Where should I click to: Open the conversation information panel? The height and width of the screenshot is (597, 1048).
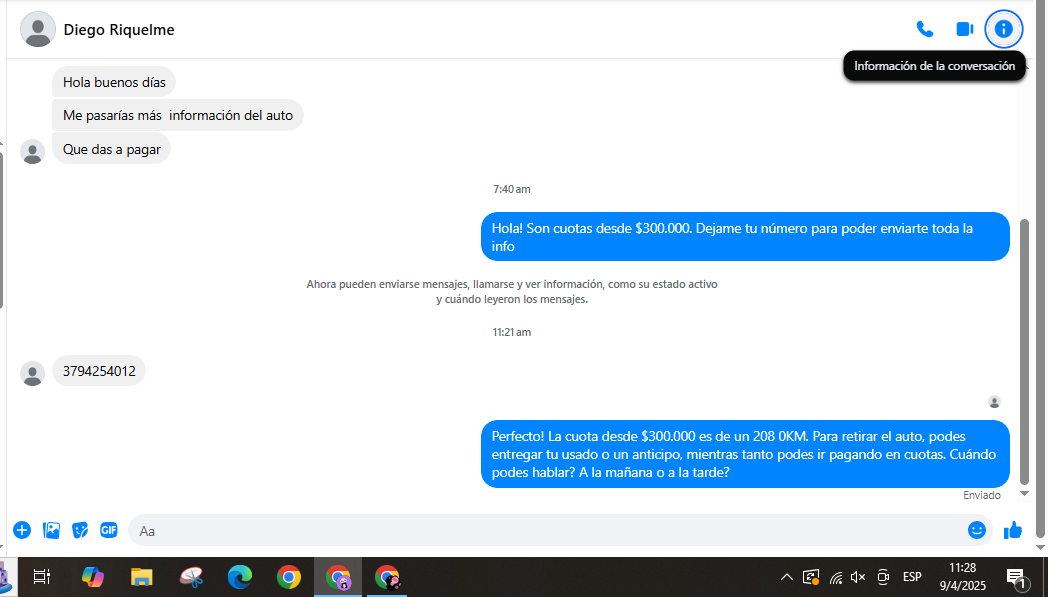pos(1003,29)
